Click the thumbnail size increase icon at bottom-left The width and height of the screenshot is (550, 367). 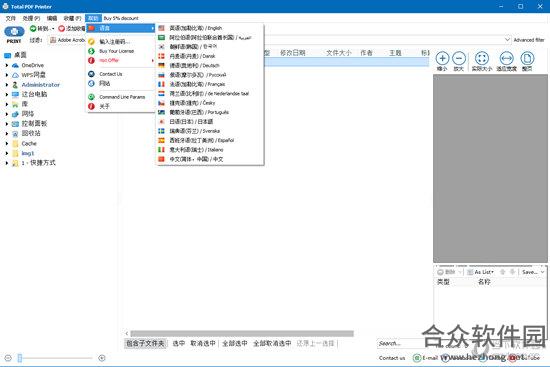[x=102, y=358]
